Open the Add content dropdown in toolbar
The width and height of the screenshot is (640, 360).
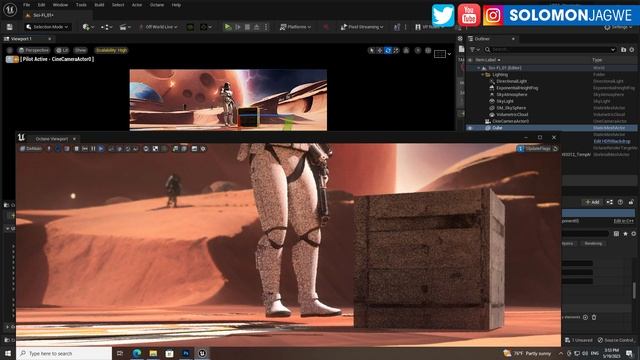[x=88, y=27]
